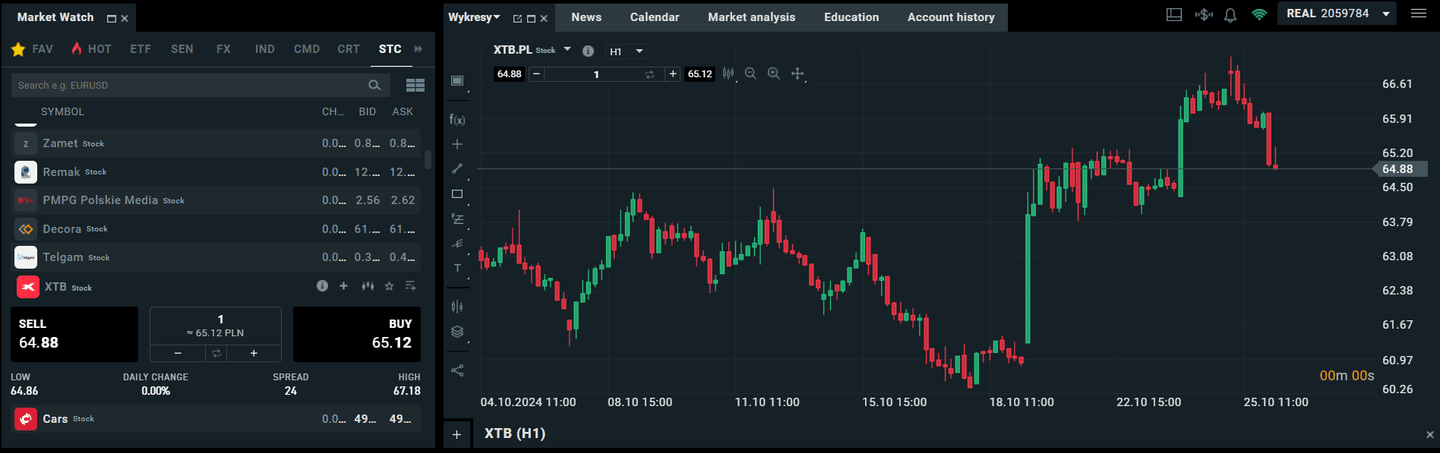
Task: Open the Calendar tab
Action: [x=654, y=17]
